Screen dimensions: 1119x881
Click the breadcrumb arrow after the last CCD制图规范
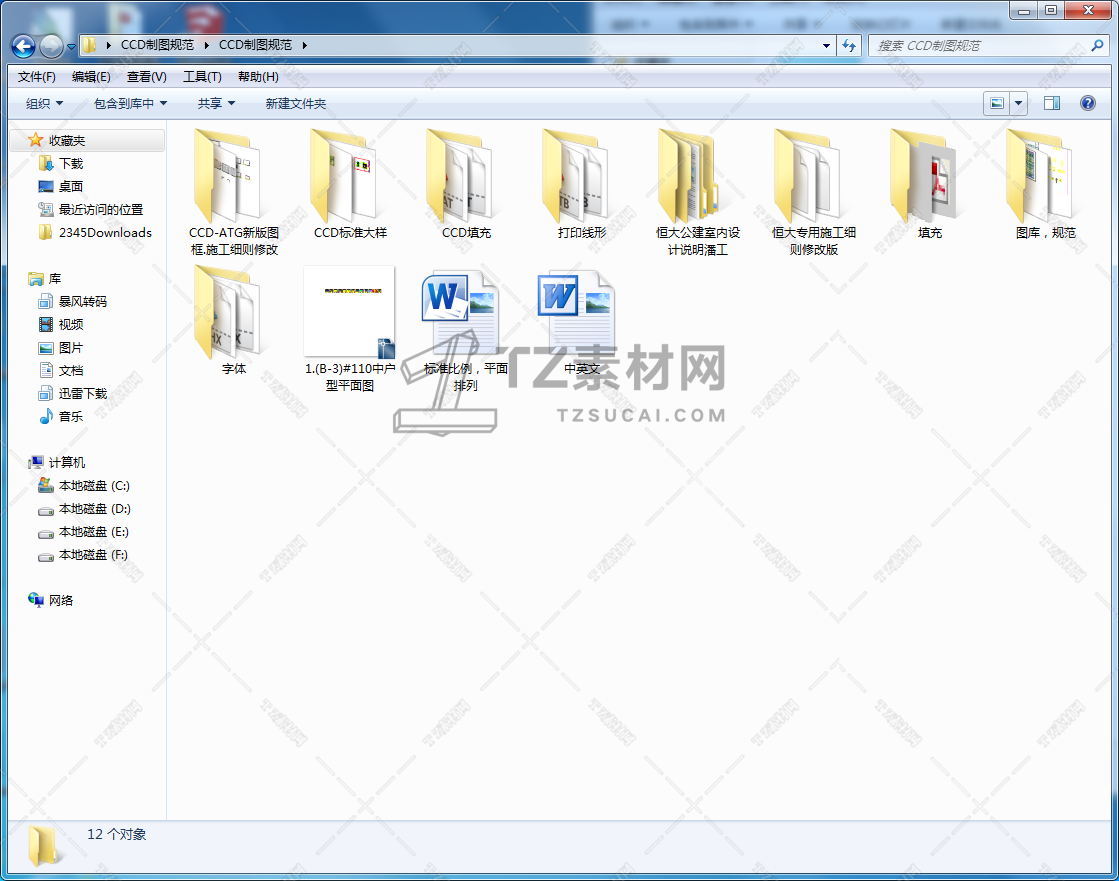(305, 46)
